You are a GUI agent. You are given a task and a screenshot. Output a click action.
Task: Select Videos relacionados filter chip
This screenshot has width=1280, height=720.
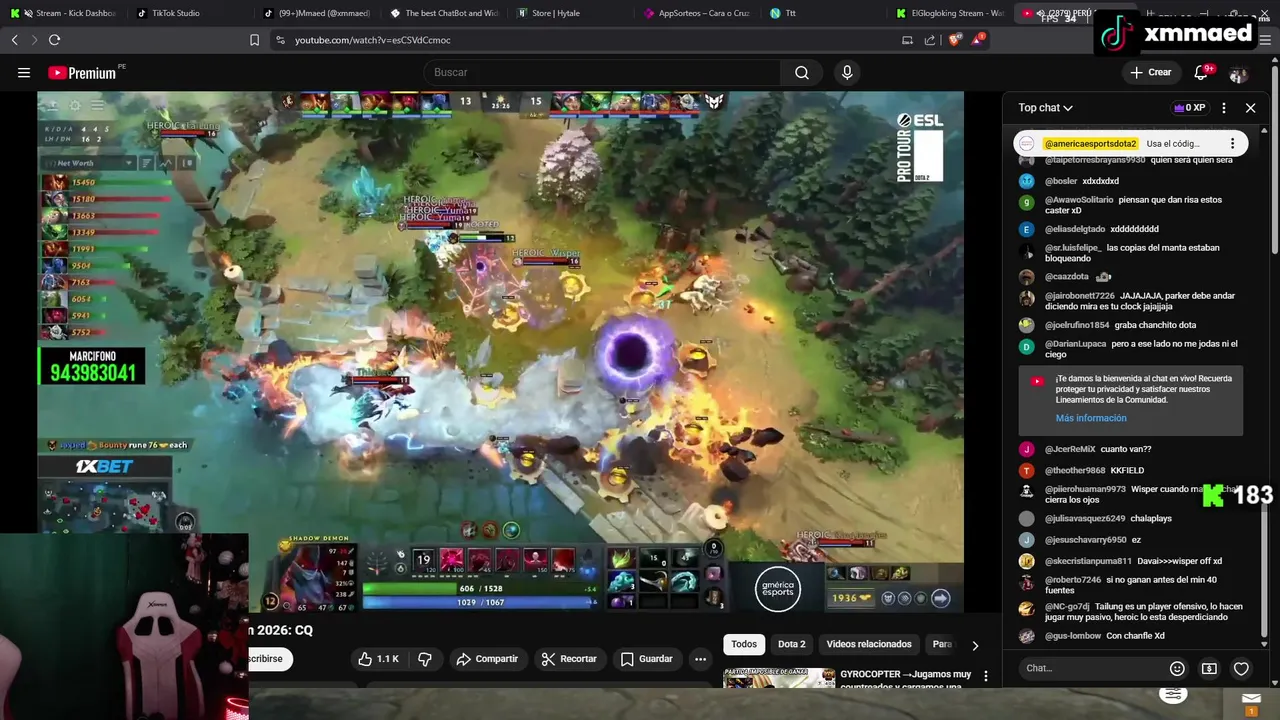tap(869, 644)
